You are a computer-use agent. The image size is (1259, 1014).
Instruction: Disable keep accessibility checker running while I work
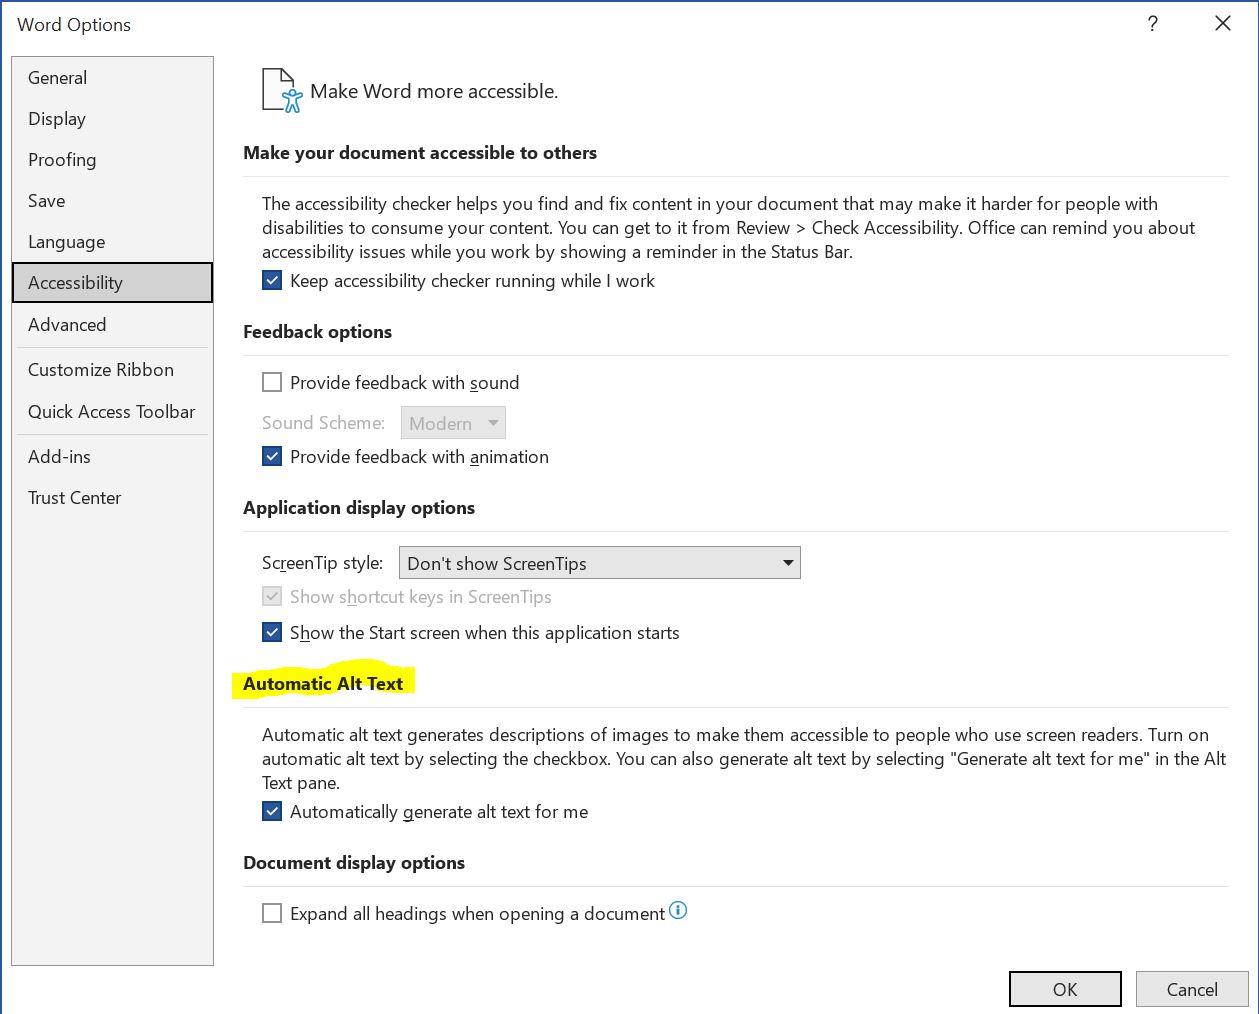click(x=272, y=281)
